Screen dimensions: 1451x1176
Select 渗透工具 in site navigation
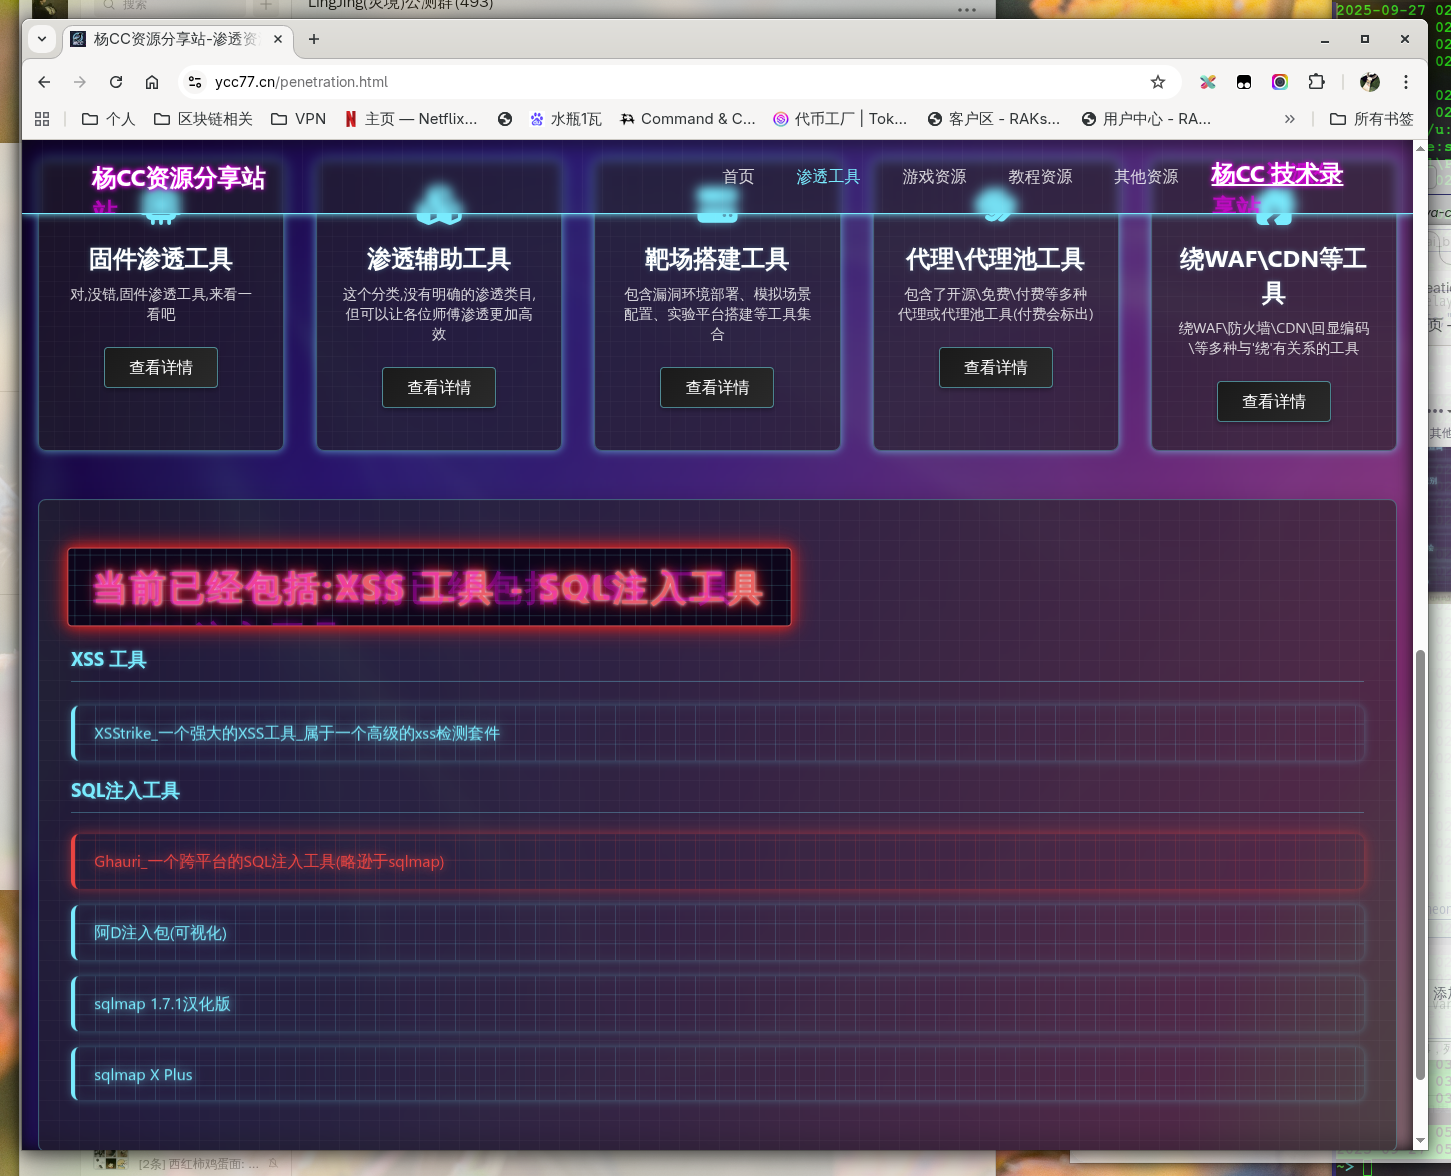point(828,177)
